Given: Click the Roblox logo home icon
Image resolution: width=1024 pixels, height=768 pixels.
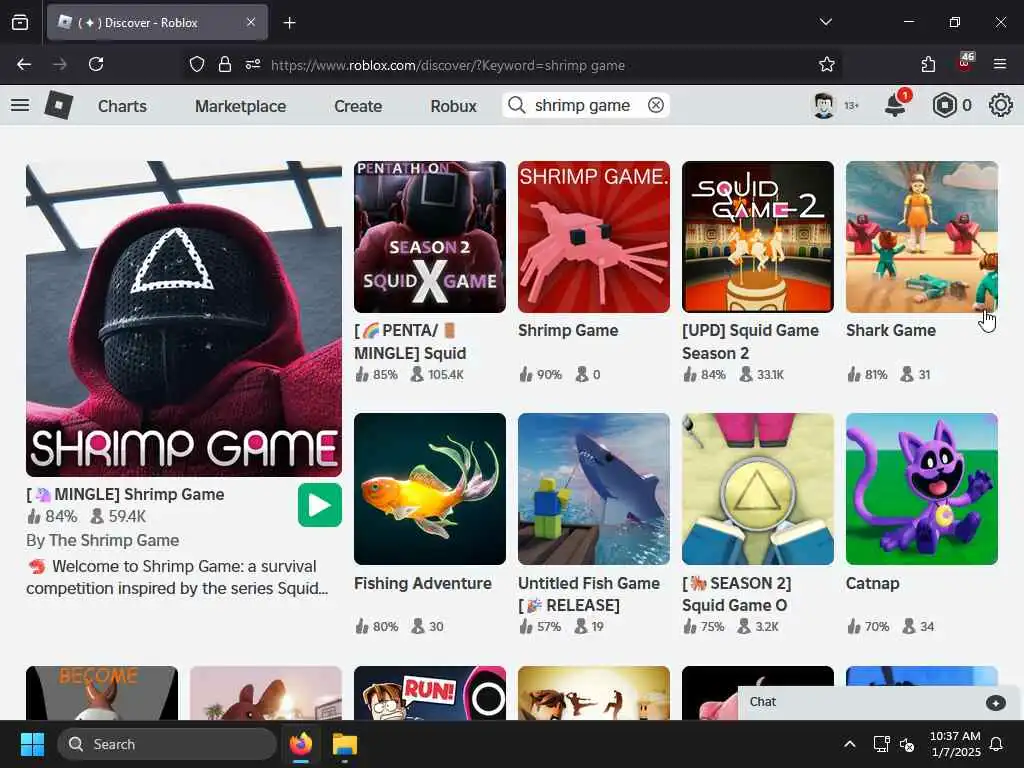Looking at the screenshot, I should tap(58, 105).
